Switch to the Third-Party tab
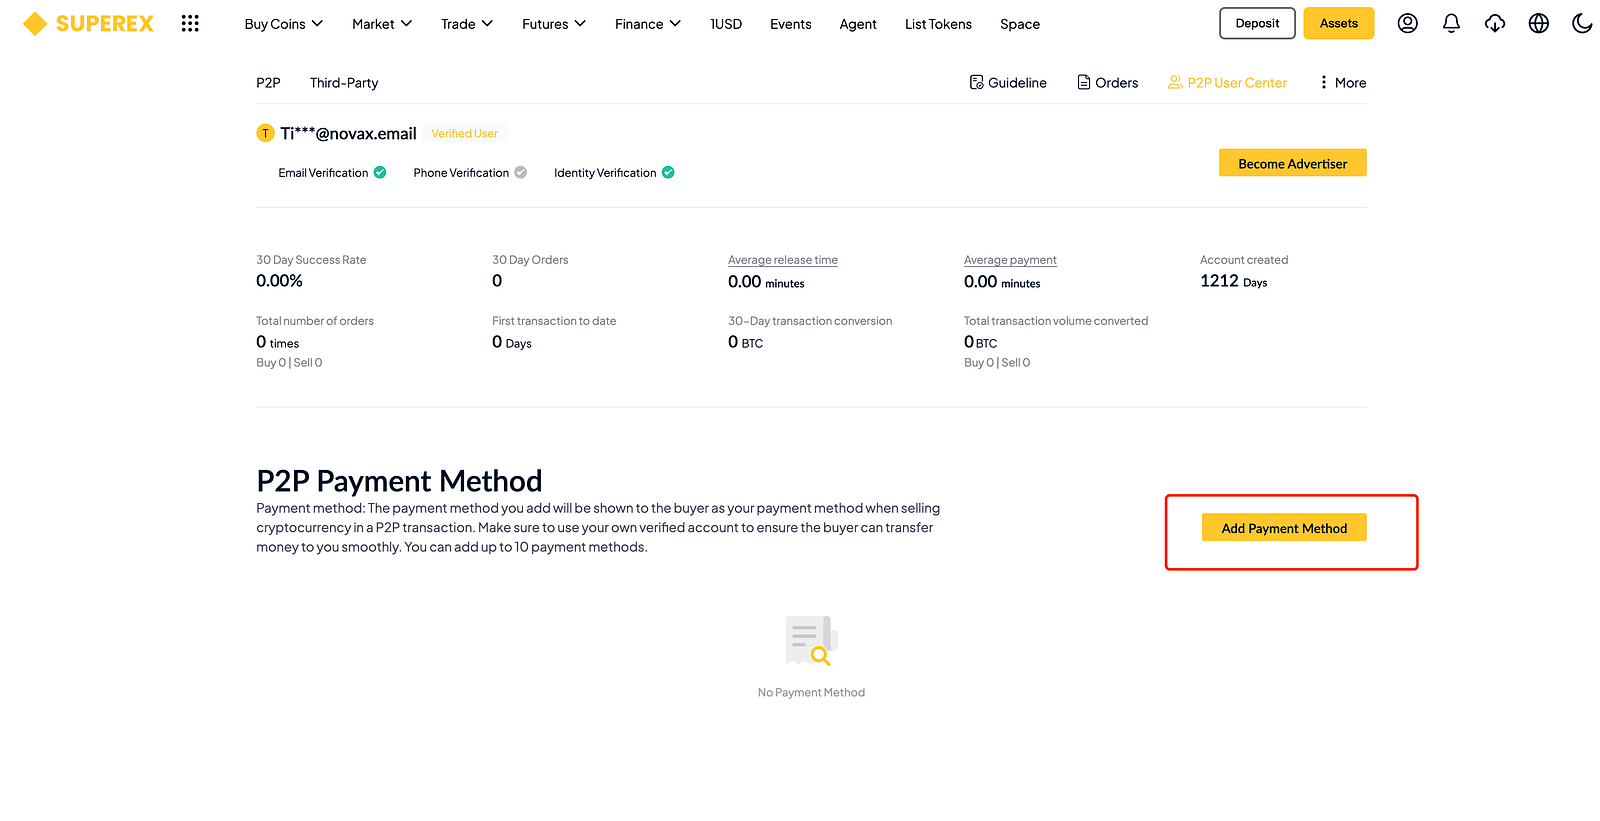Image resolution: width=1600 pixels, height=821 pixels. (x=344, y=83)
